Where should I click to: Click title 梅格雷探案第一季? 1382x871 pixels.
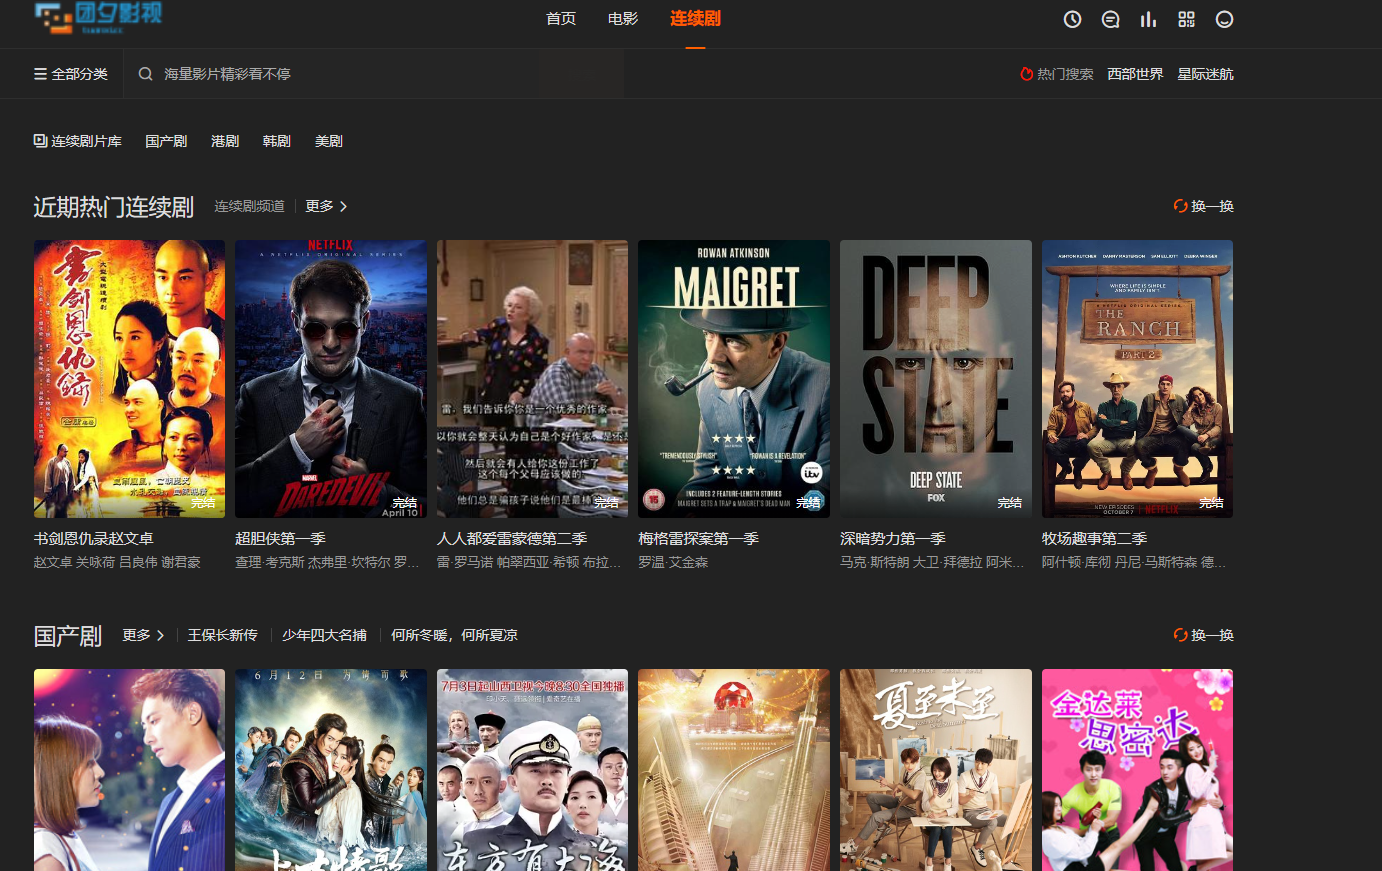click(x=698, y=538)
